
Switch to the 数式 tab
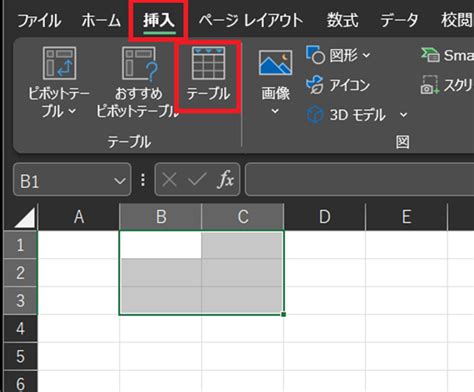click(x=342, y=20)
